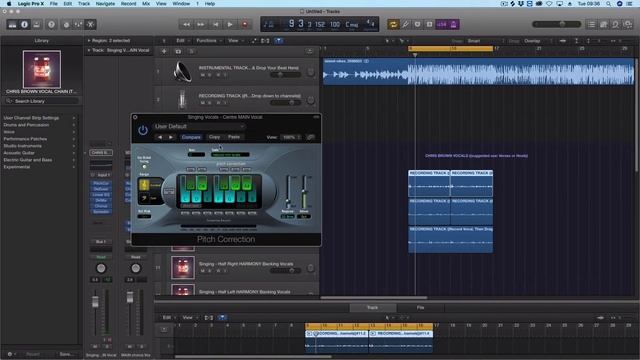Select the previous preset arrow in plugin
This screenshot has height=360, width=640.
(160, 137)
